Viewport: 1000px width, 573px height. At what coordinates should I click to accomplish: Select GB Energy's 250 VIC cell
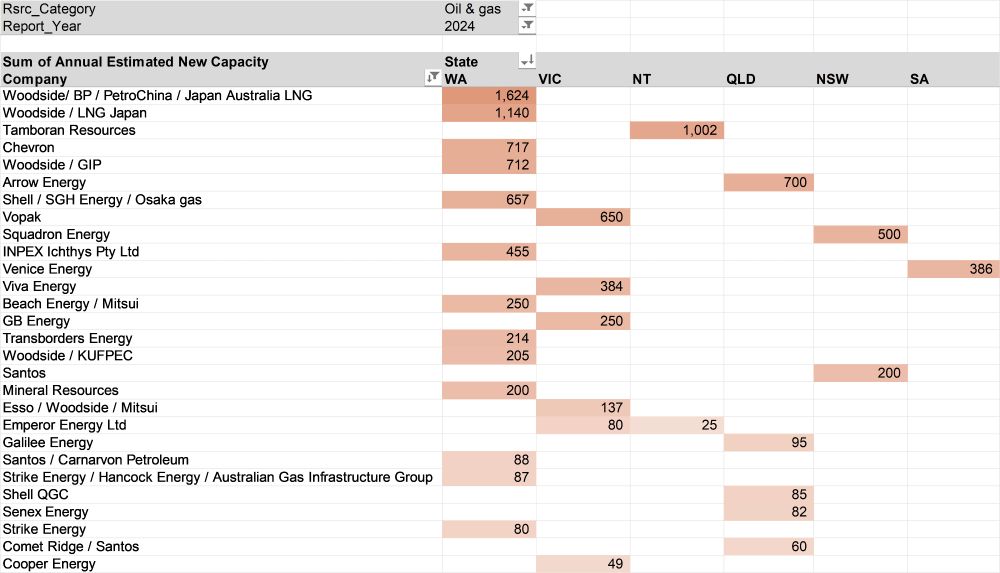583,321
